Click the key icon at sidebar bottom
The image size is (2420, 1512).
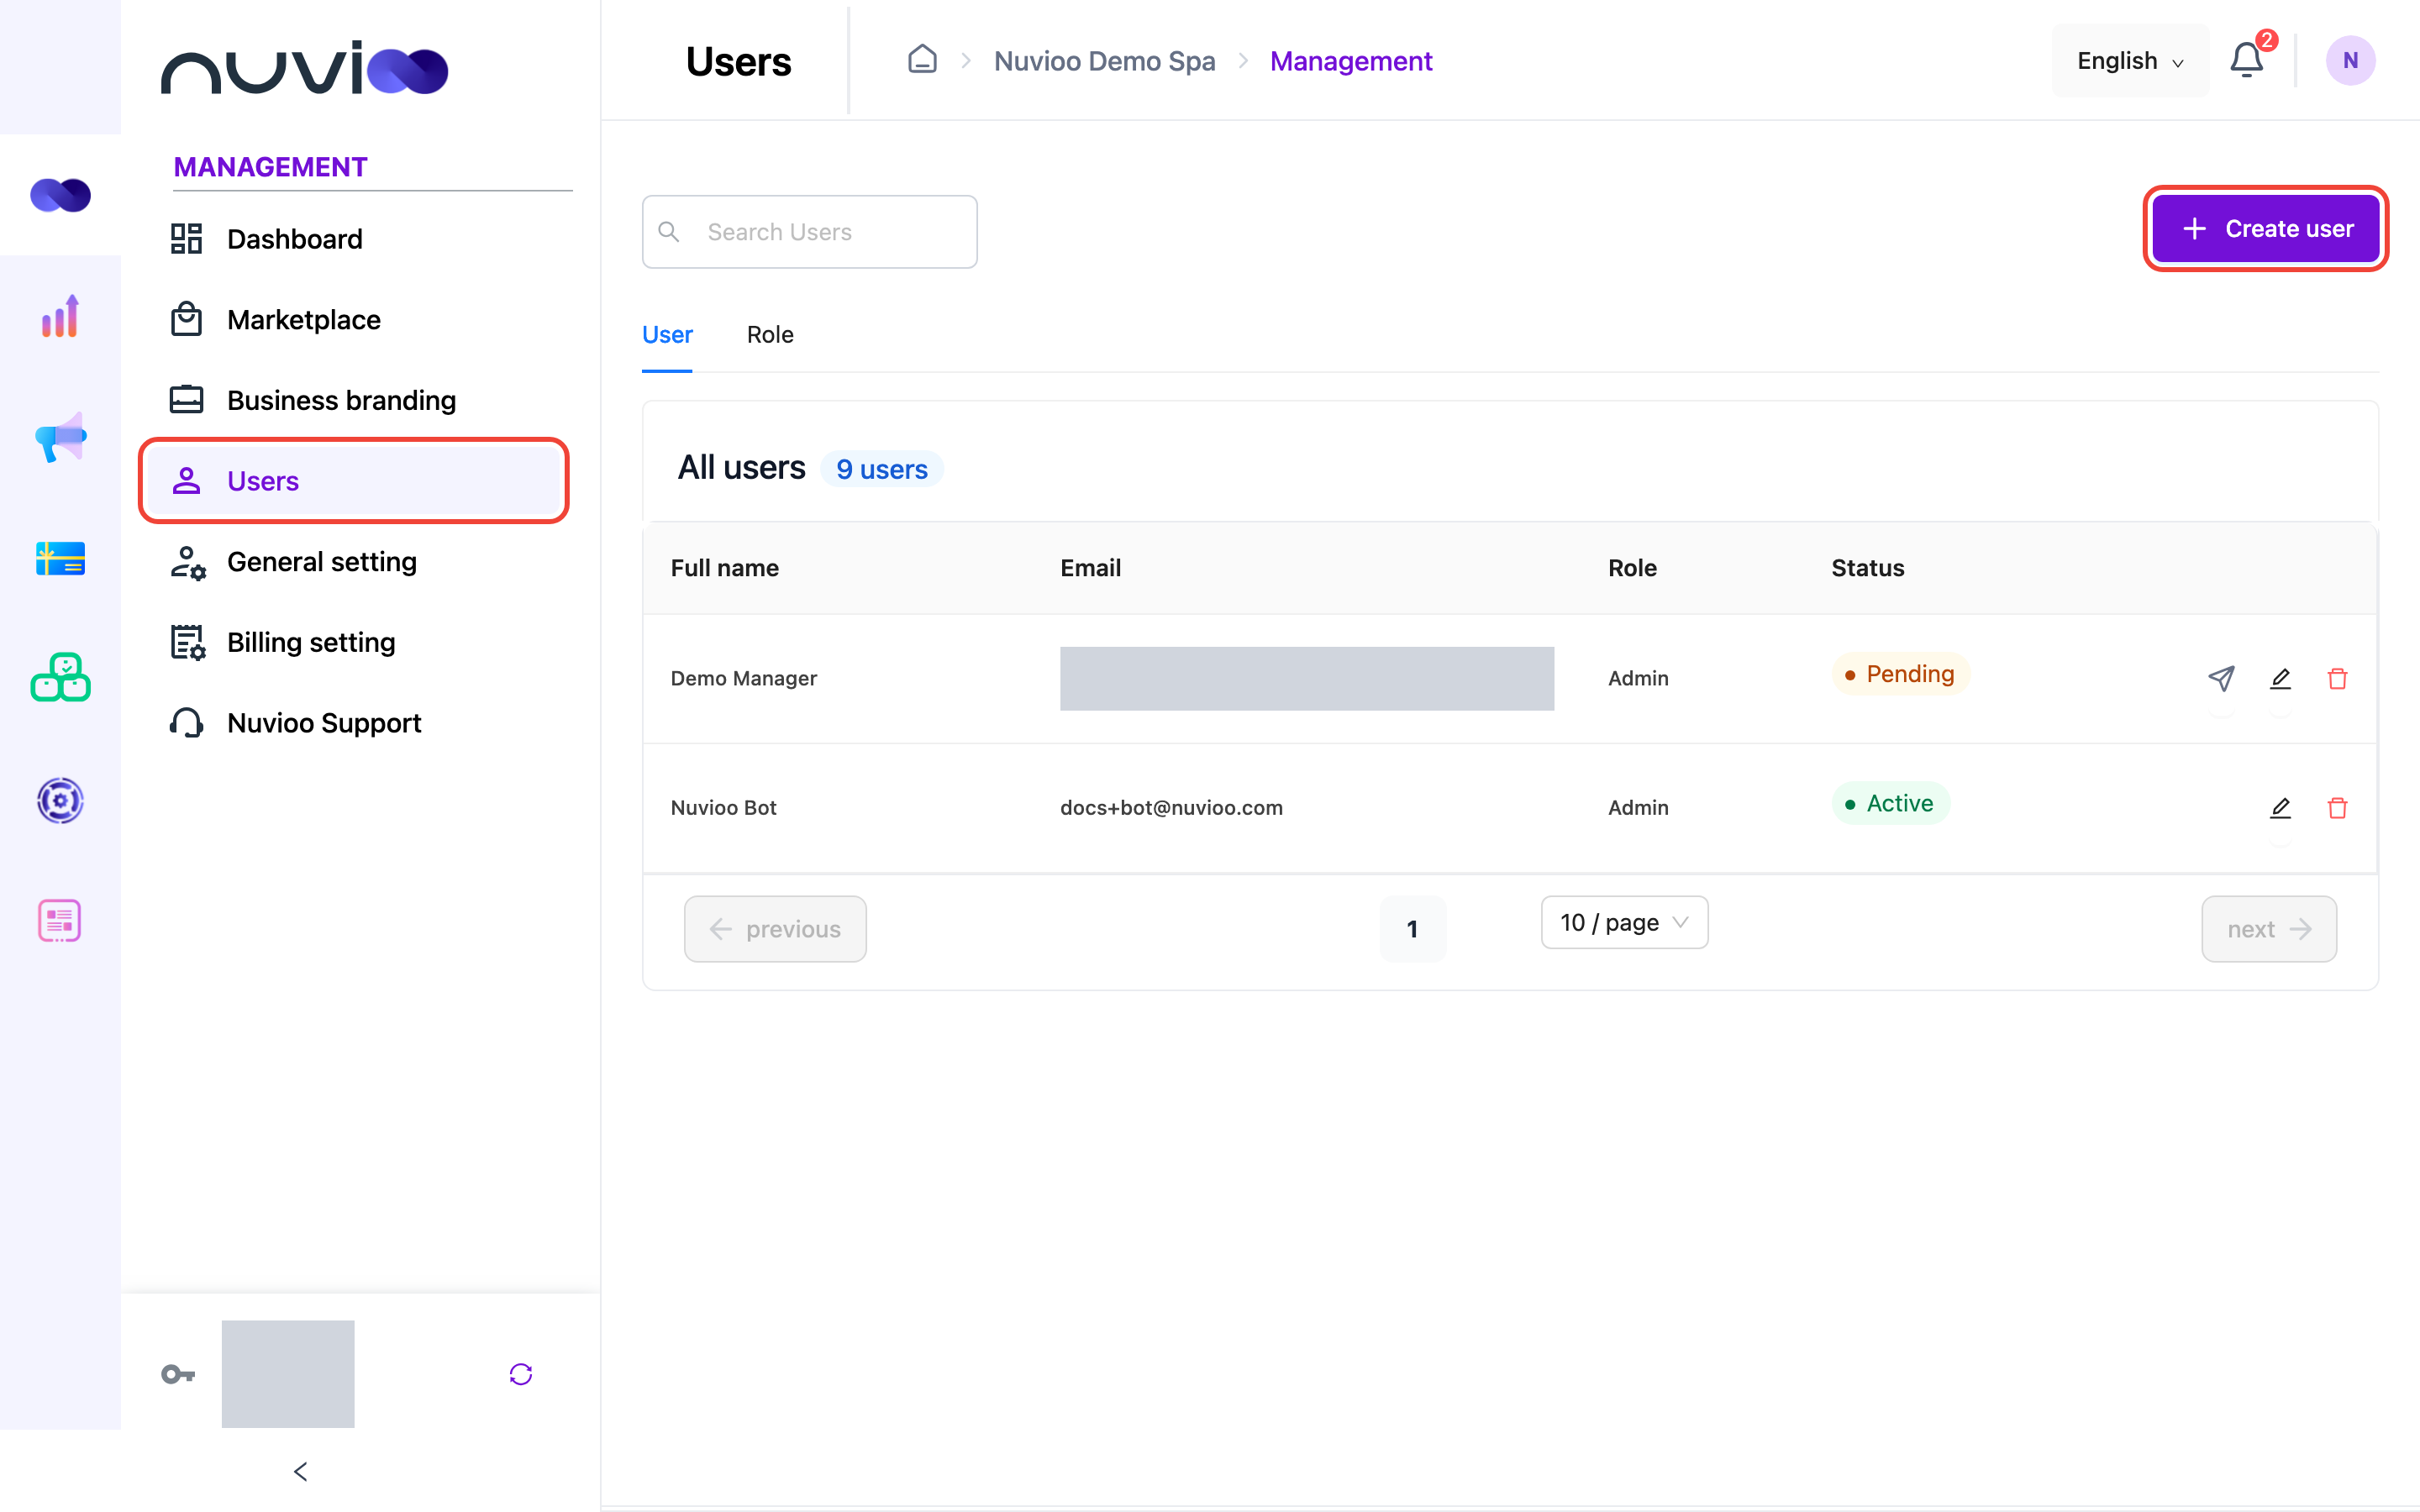[178, 1374]
